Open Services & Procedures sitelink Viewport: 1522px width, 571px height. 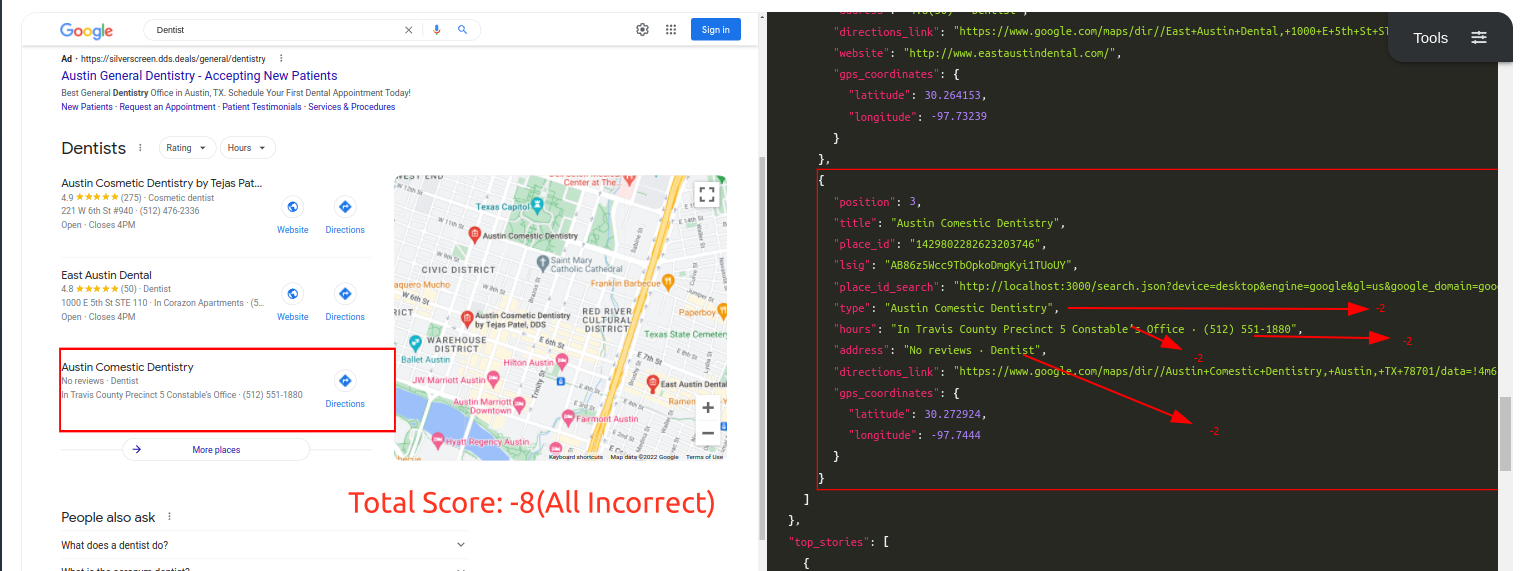tap(351, 107)
